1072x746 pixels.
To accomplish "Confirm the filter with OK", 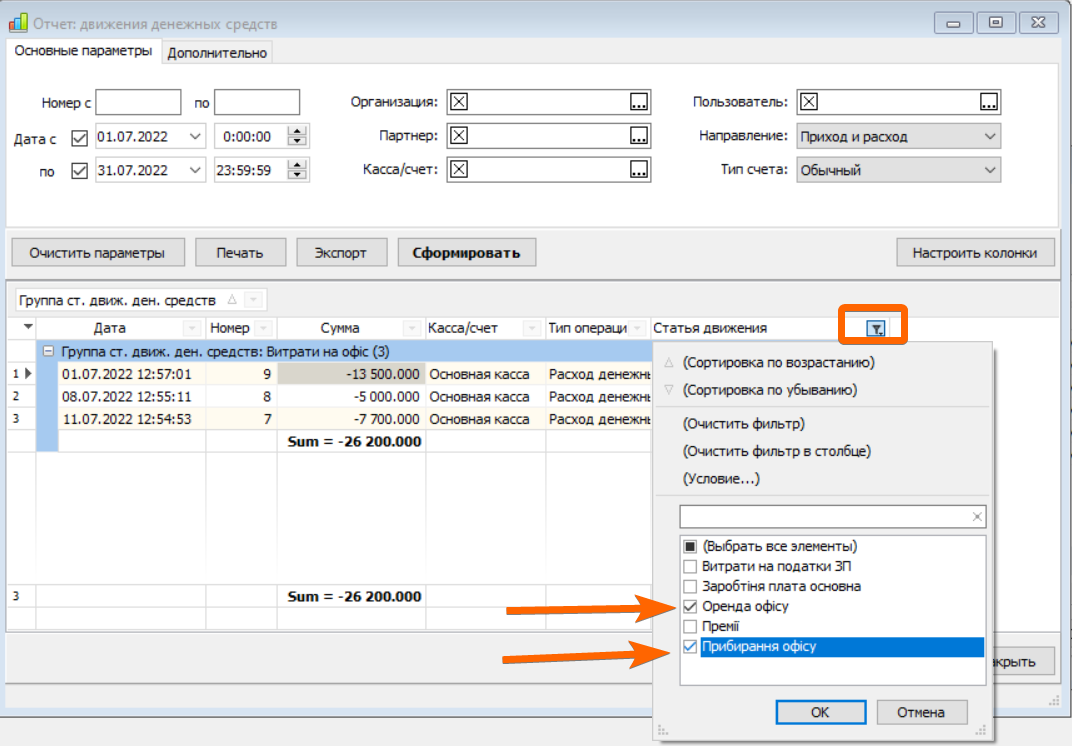I will 820,712.
